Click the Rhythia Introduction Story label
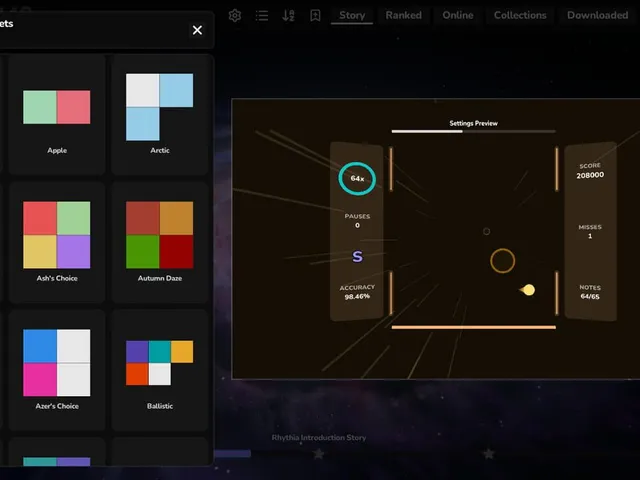The width and height of the screenshot is (640, 480). click(x=319, y=438)
